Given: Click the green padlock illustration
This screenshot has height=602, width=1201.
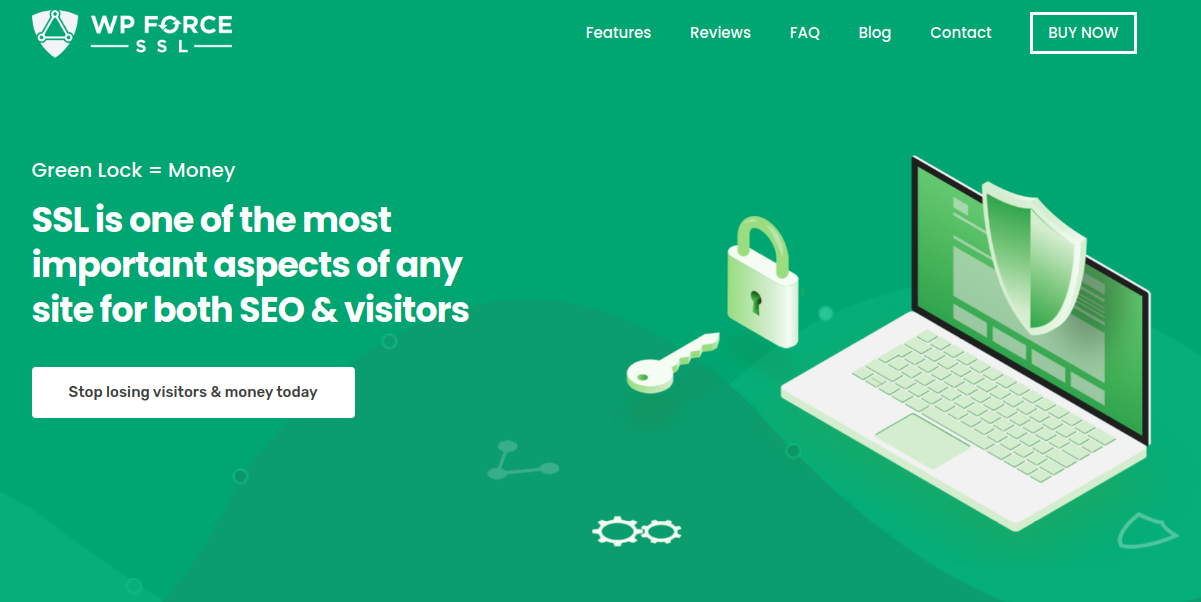Looking at the screenshot, I should (x=761, y=283).
